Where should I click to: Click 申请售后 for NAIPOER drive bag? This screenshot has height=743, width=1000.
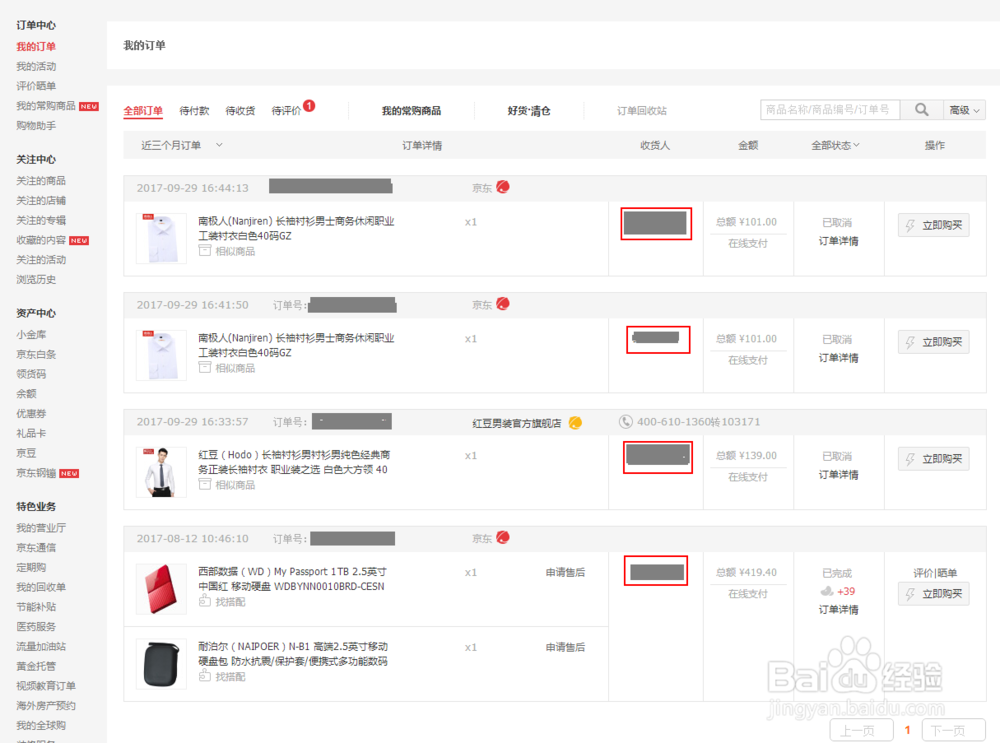[565, 647]
